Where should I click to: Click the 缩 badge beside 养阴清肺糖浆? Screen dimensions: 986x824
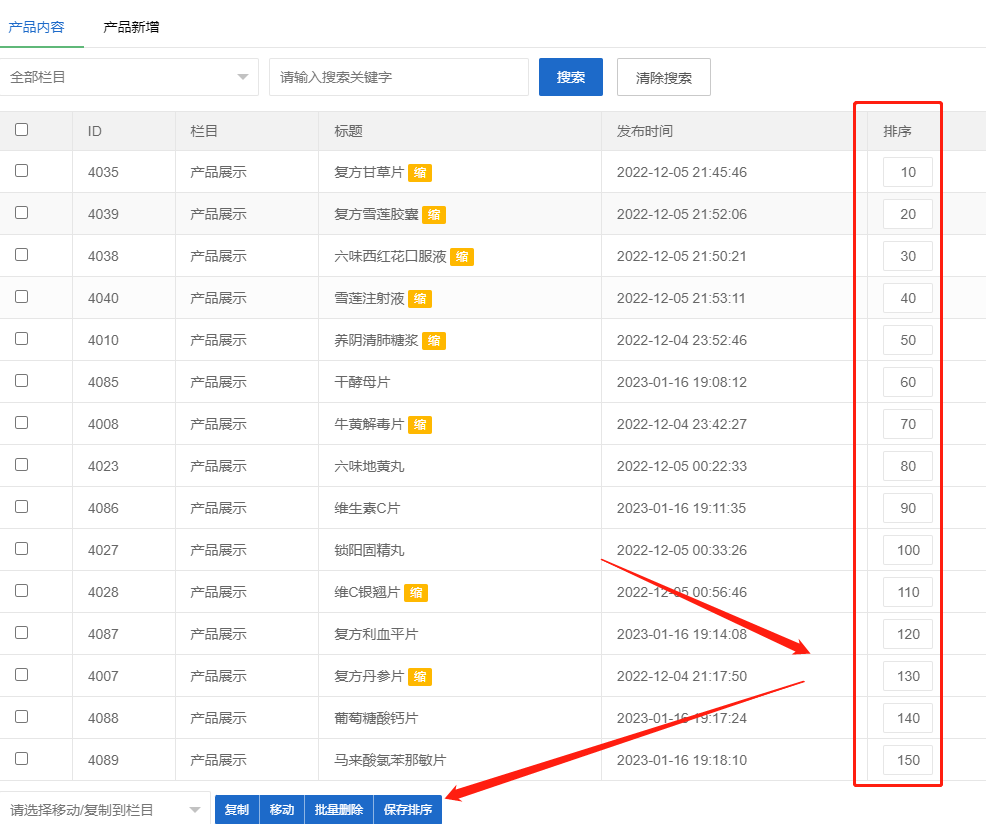[434, 341]
